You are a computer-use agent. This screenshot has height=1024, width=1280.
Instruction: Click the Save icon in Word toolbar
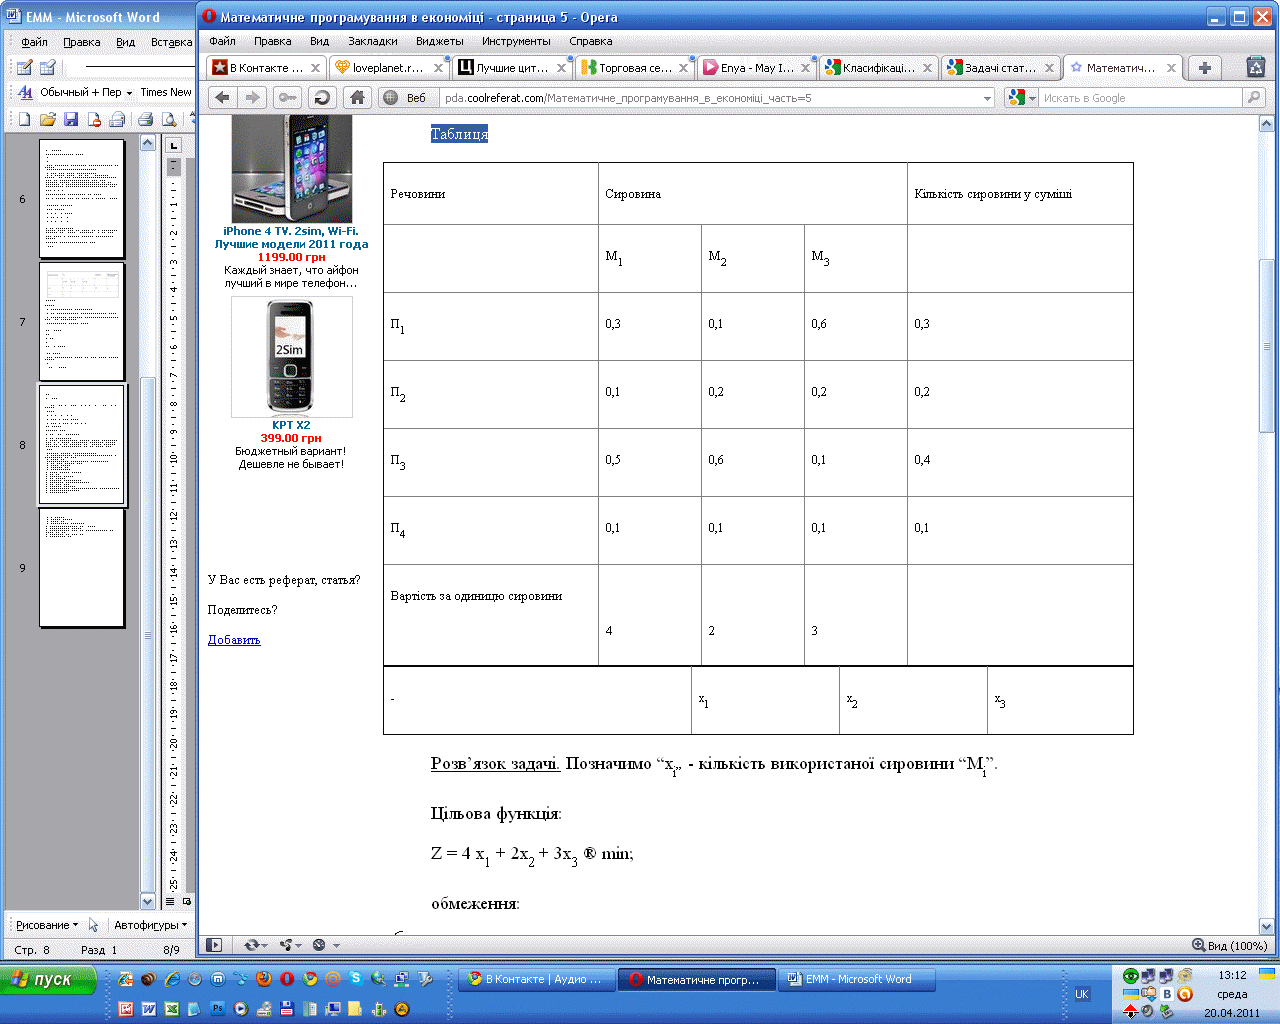(x=71, y=120)
